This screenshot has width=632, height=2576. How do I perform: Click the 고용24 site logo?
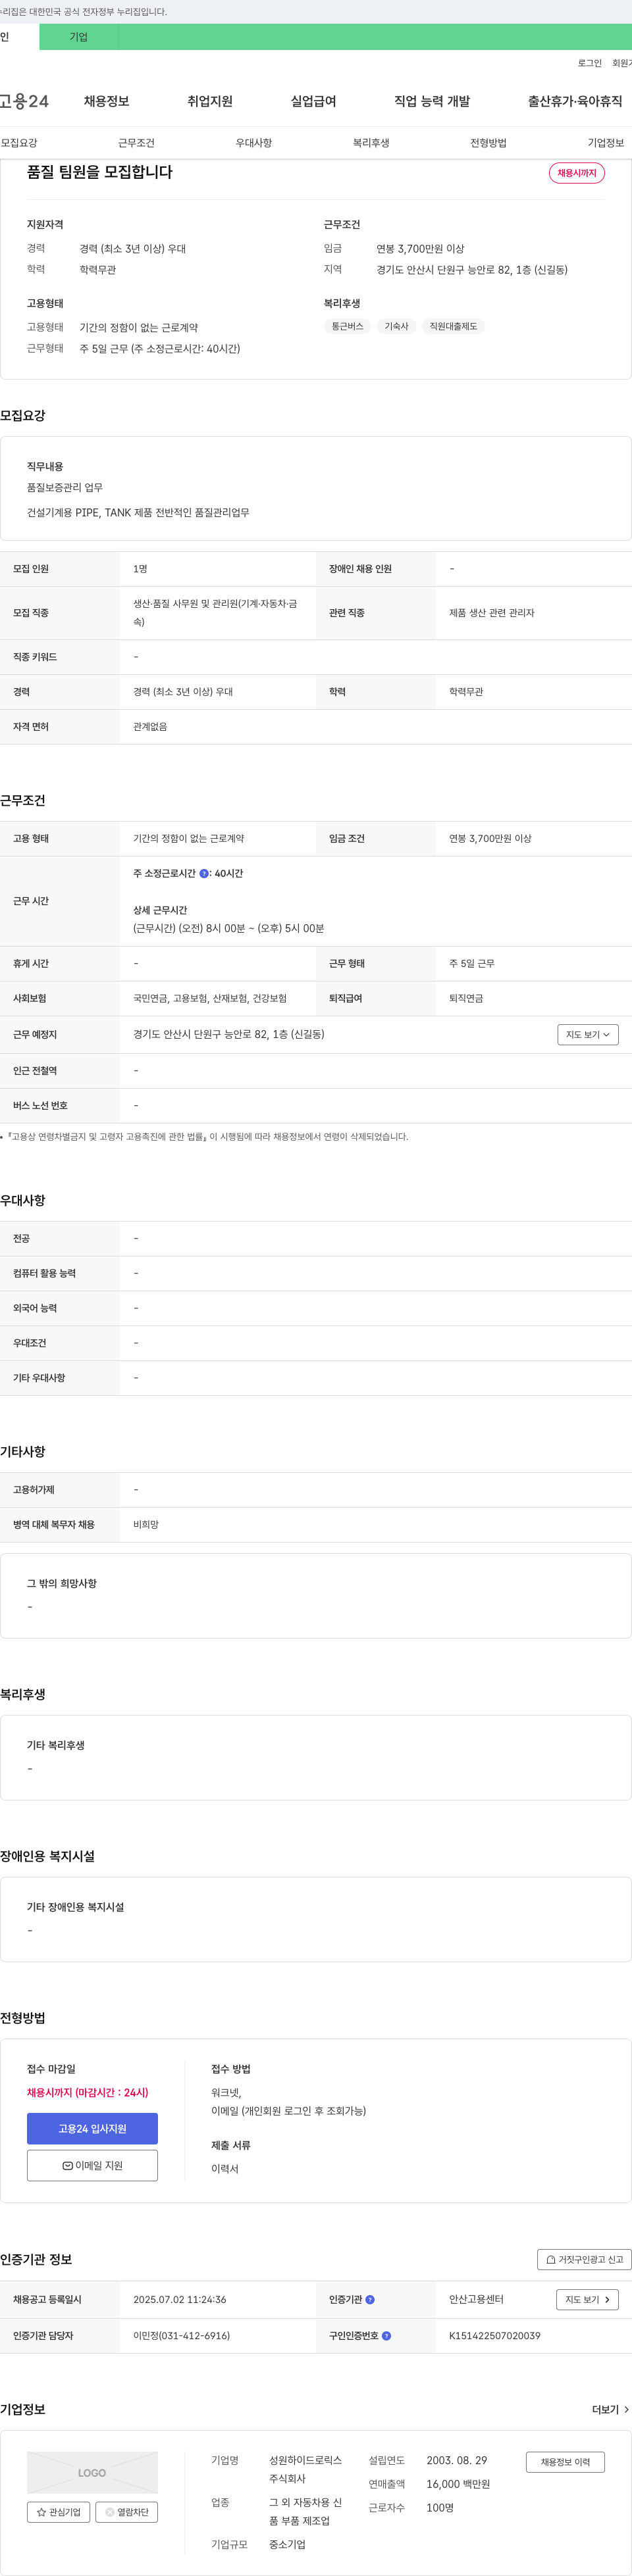[24, 101]
